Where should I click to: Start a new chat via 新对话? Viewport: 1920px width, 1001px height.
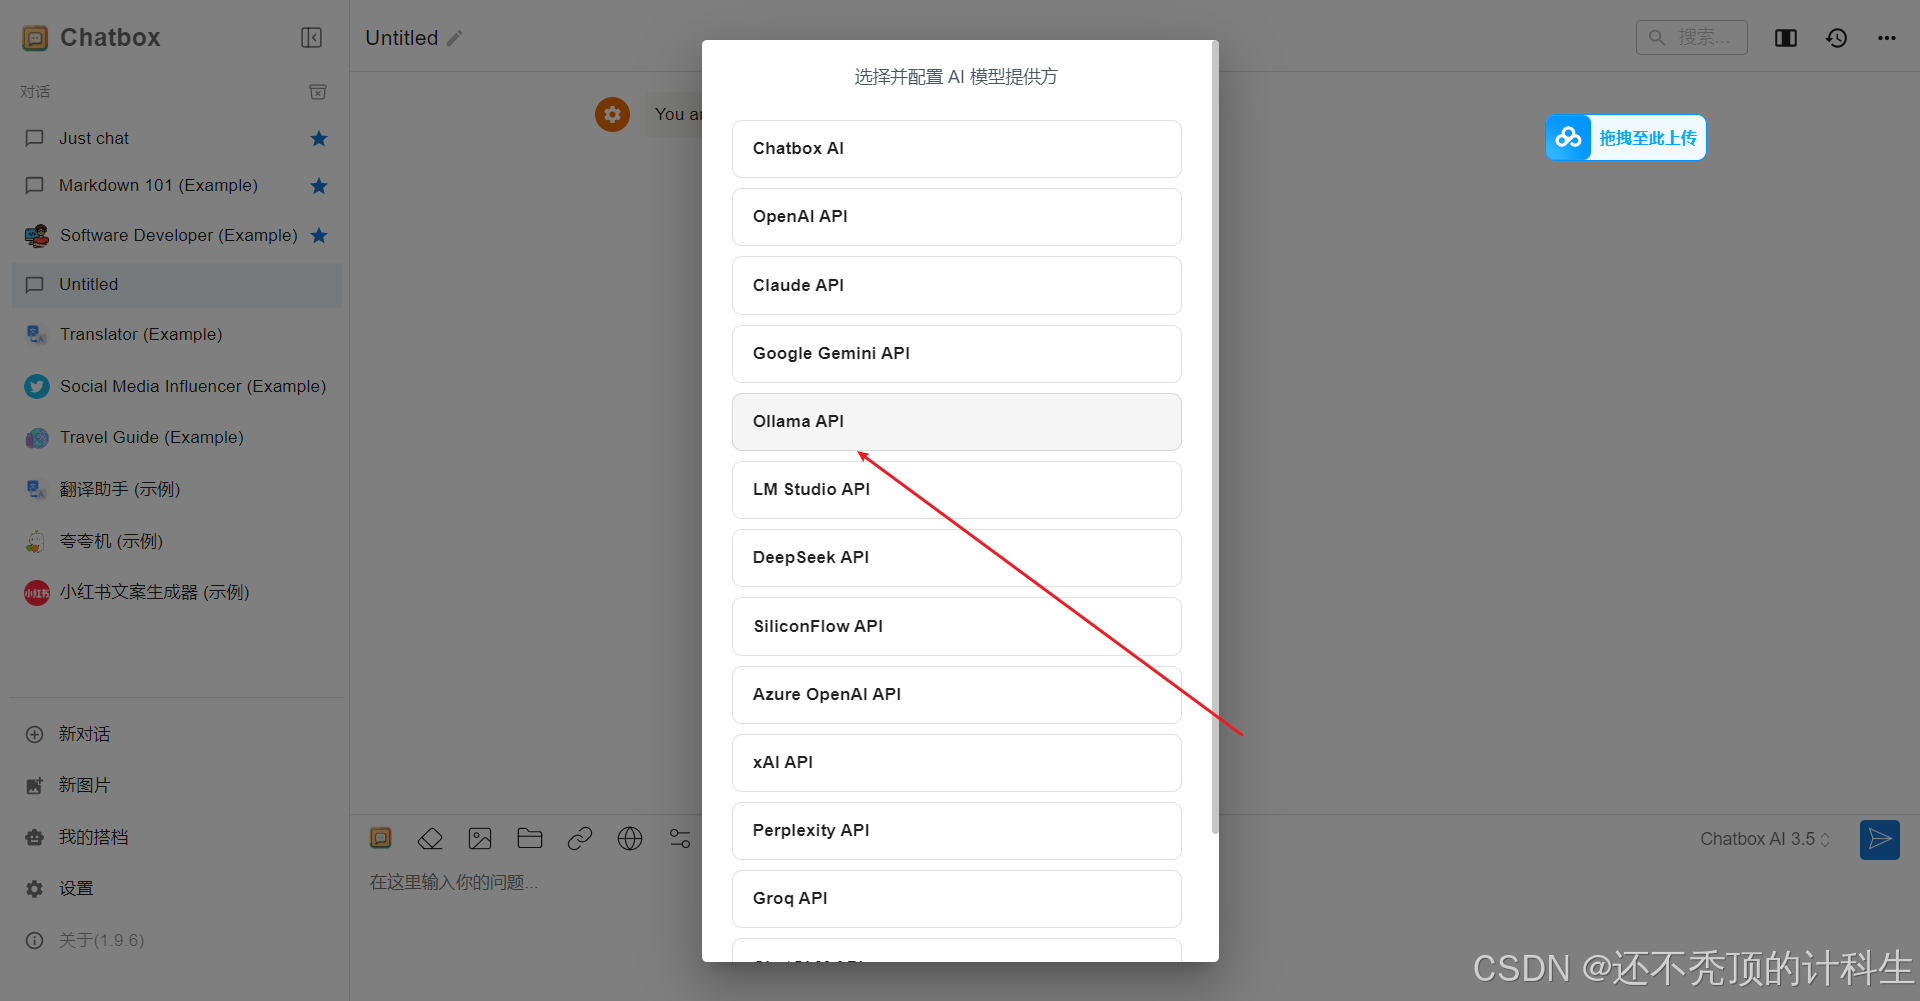177,734
